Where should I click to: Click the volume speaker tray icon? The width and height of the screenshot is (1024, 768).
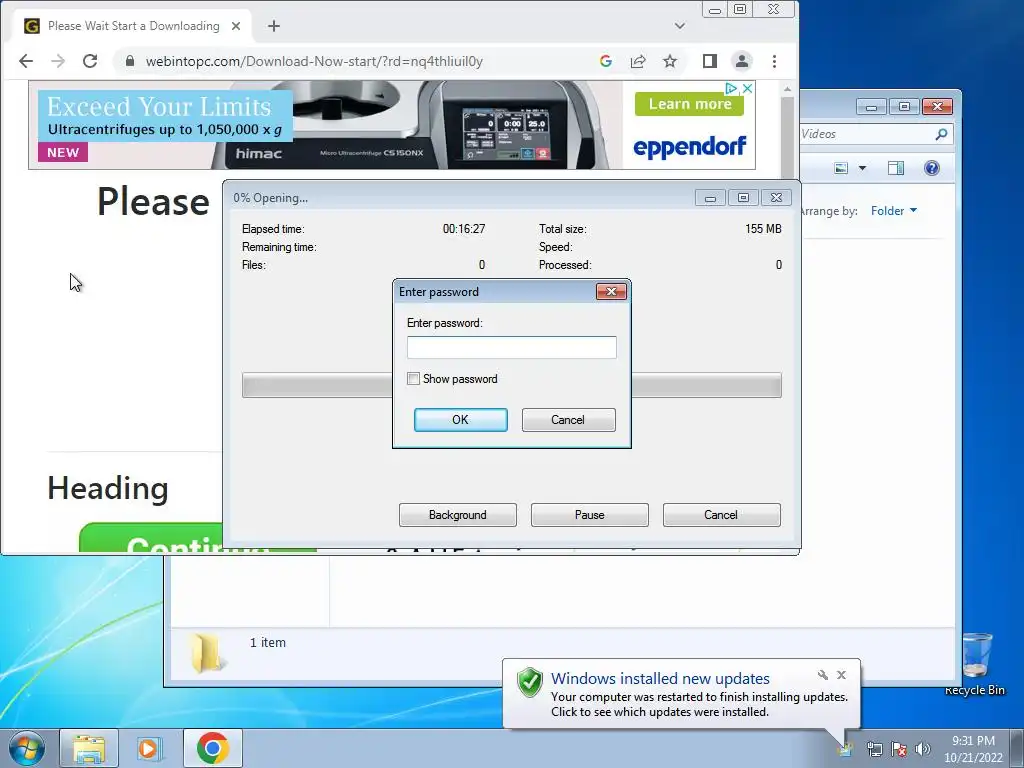point(922,749)
